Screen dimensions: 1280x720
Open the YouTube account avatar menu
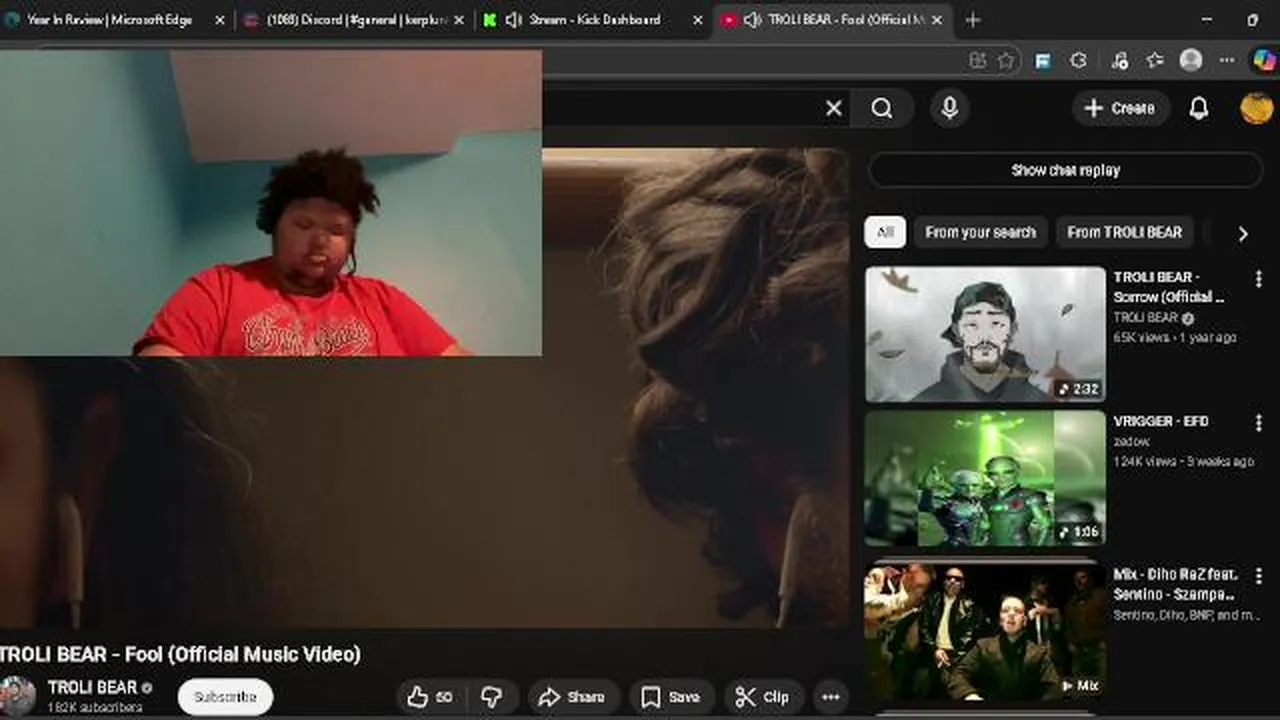tap(1256, 108)
